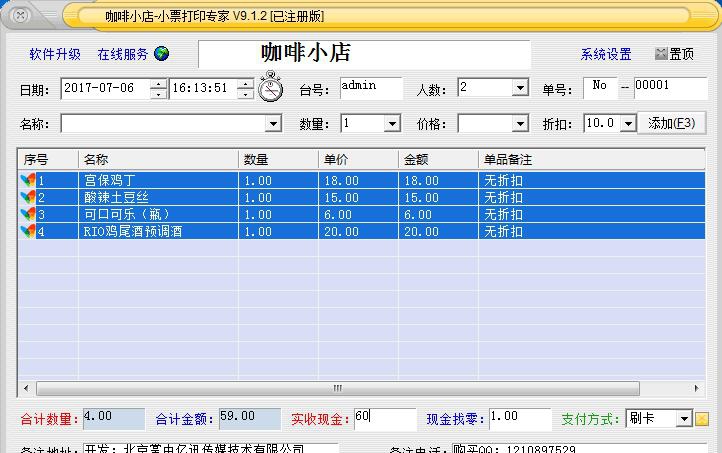Click the 置顶 pin-to-top icon

(x=661, y=54)
